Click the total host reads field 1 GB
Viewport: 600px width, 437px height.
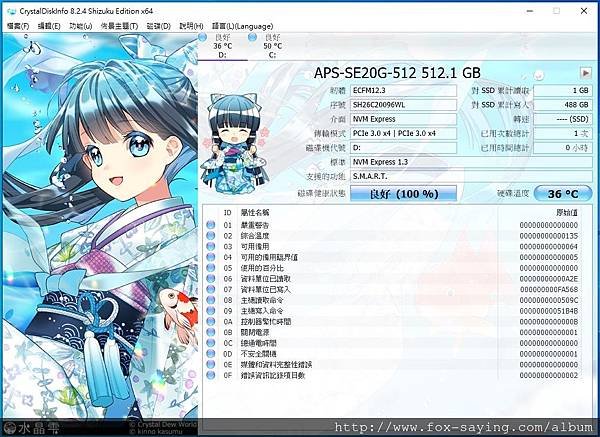(x=563, y=91)
